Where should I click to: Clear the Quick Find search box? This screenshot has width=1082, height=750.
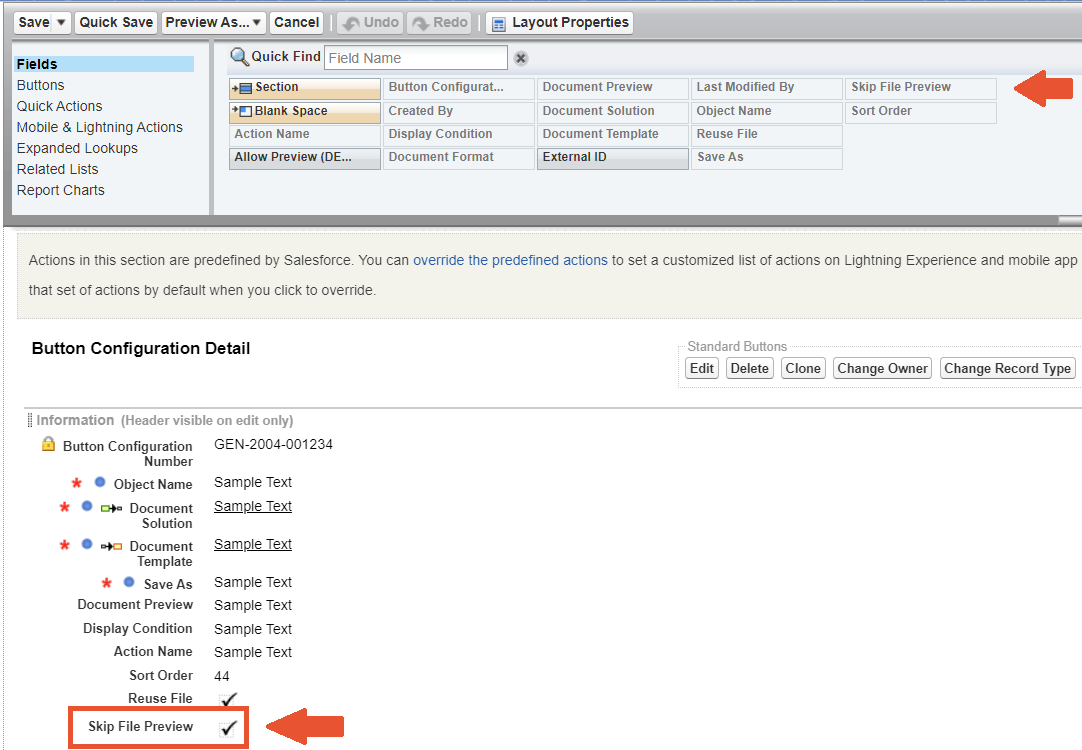[521, 58]
